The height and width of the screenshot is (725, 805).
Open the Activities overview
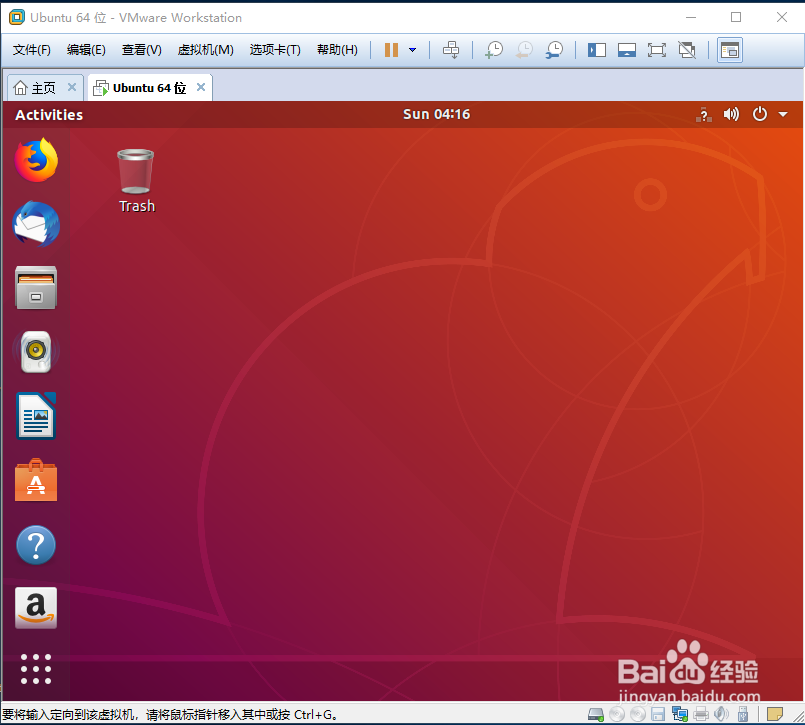click(x=49, y=115)
